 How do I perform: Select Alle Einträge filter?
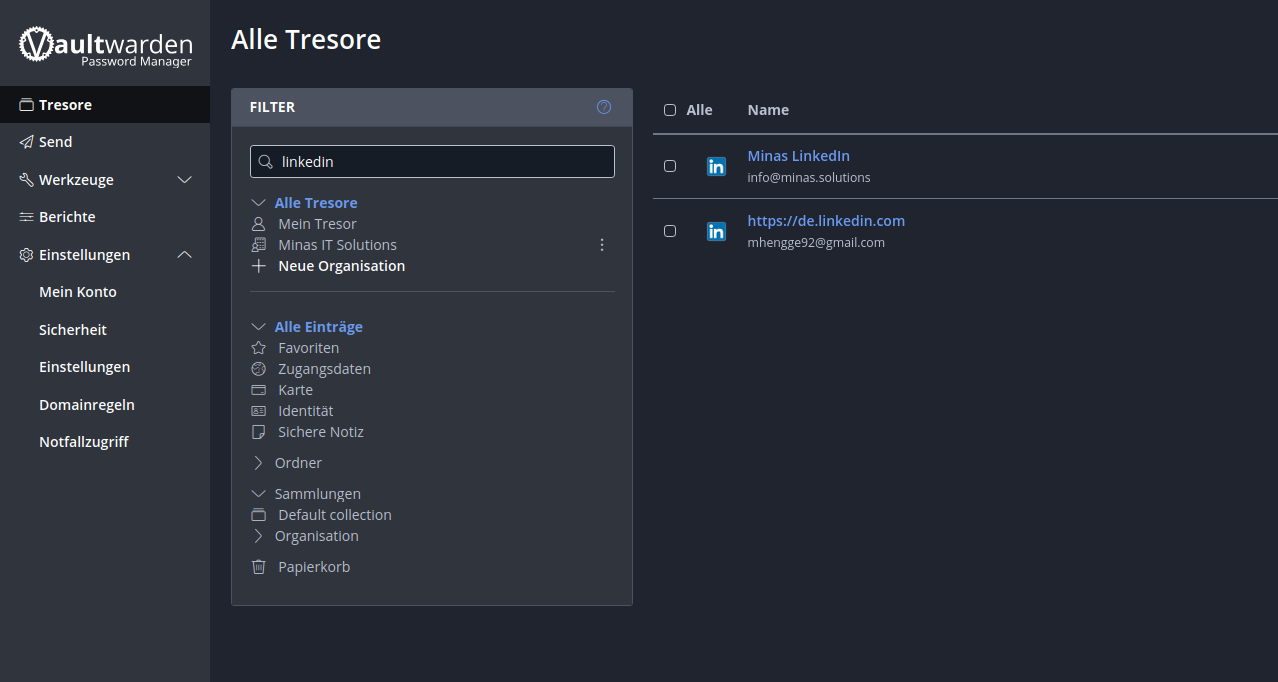click(x=319, y=327)
